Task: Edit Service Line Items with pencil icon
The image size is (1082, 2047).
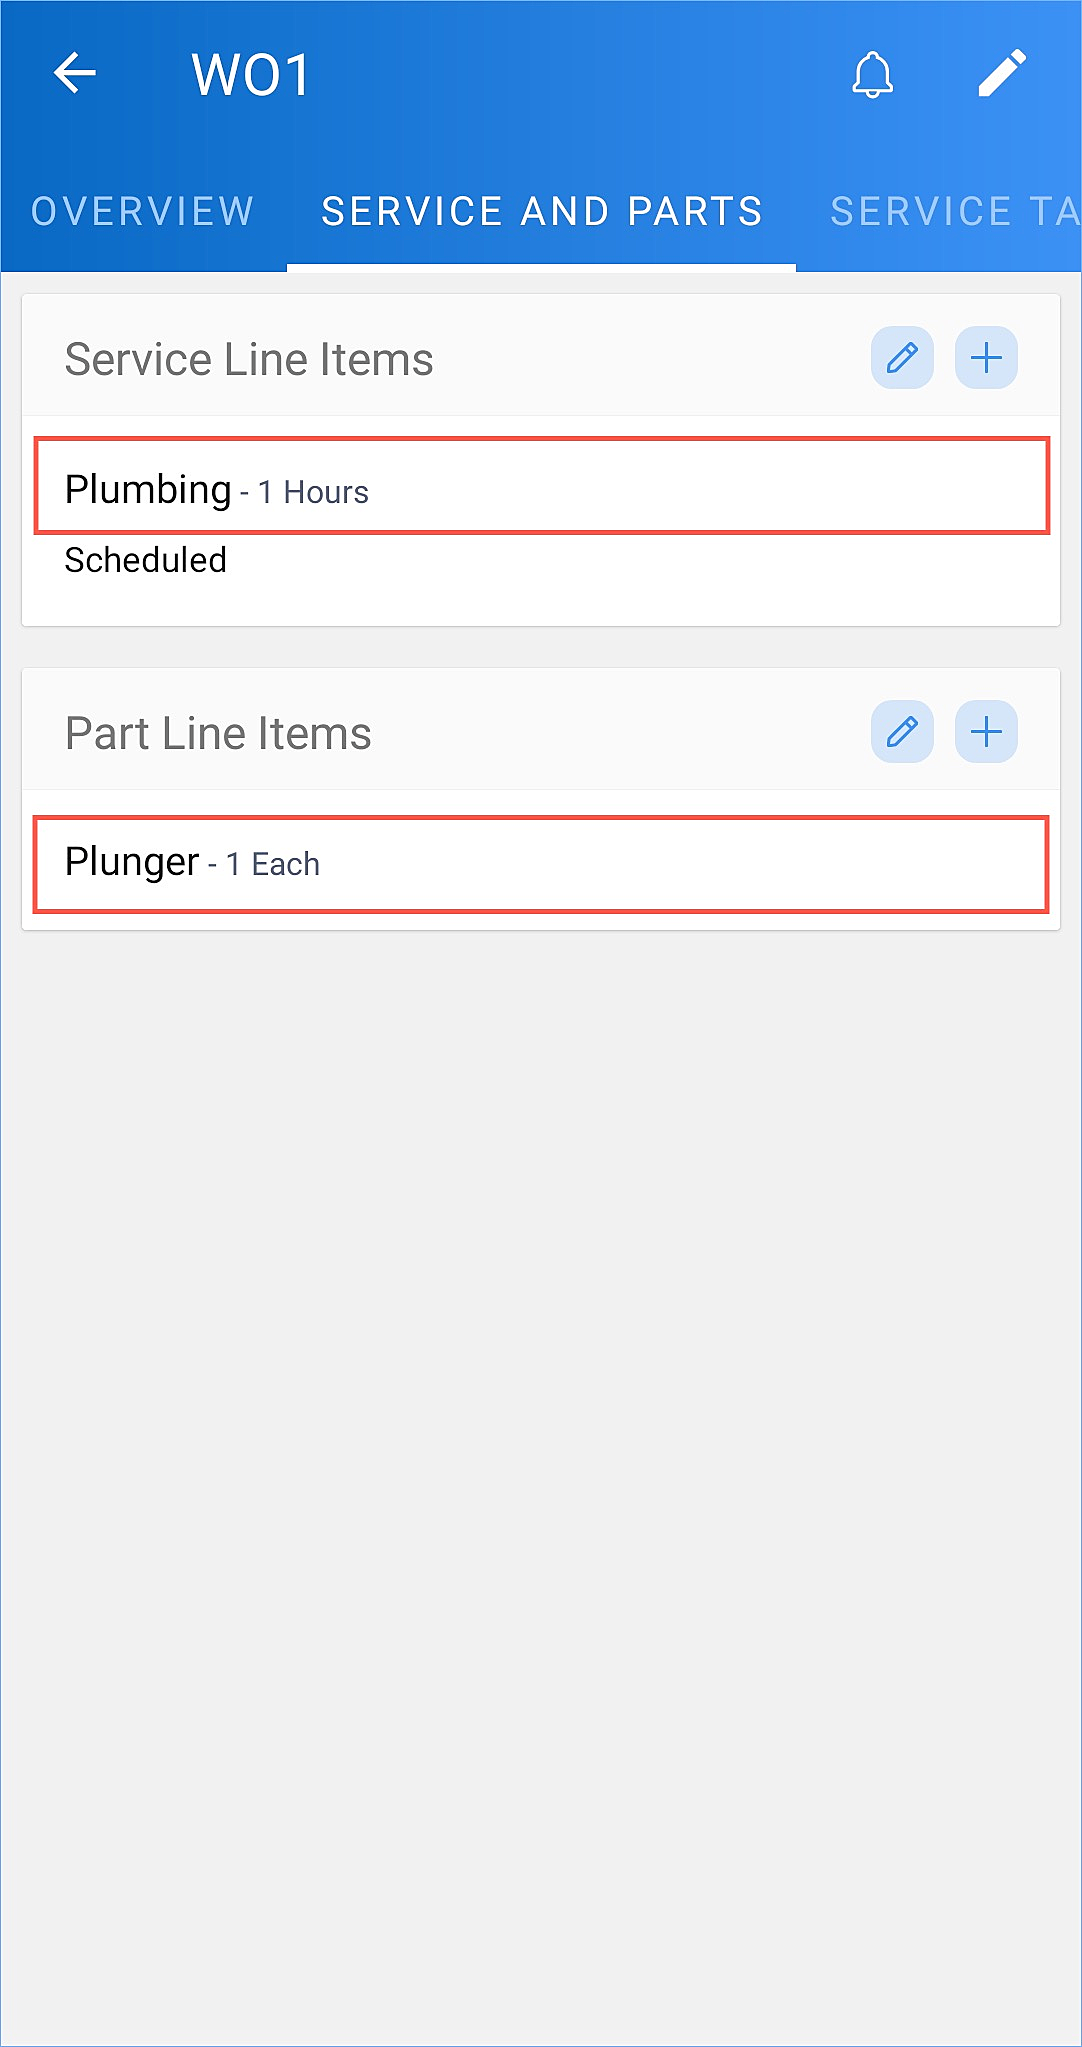Action: [x=902, y=358]
